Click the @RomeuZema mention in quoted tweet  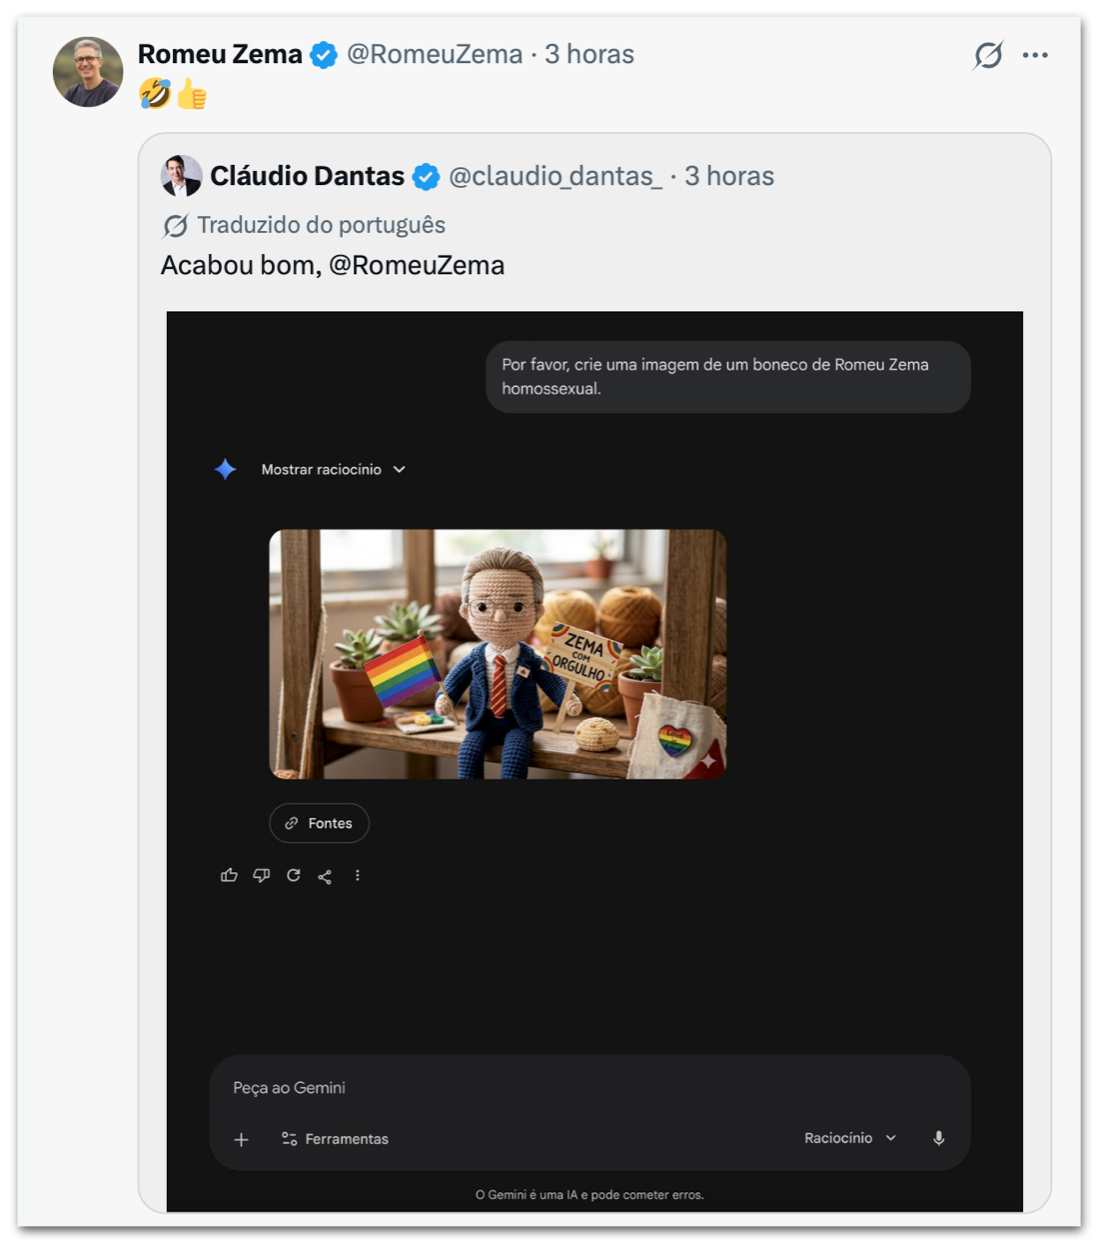pyautogui.click(x=416, y=265)
